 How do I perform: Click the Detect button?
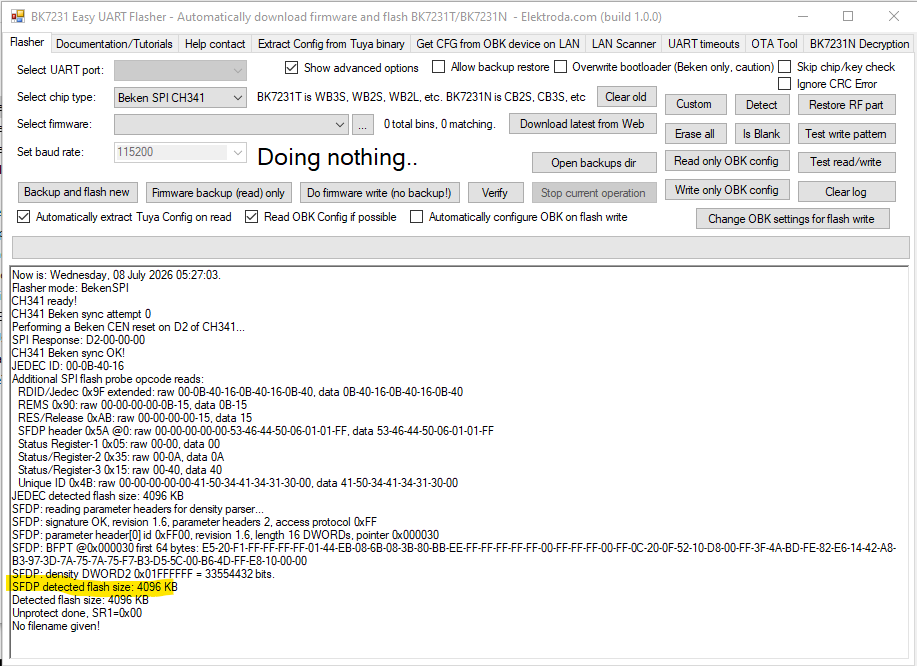click(761, 105)
